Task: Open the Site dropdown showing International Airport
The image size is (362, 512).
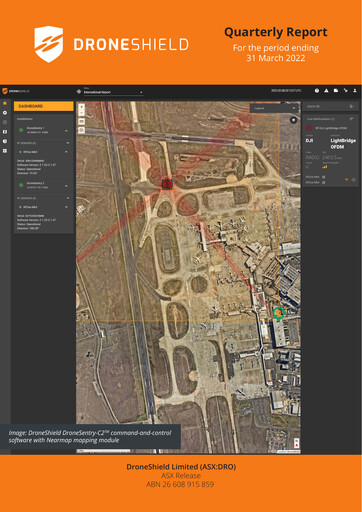Action: [x=113, y=92]
